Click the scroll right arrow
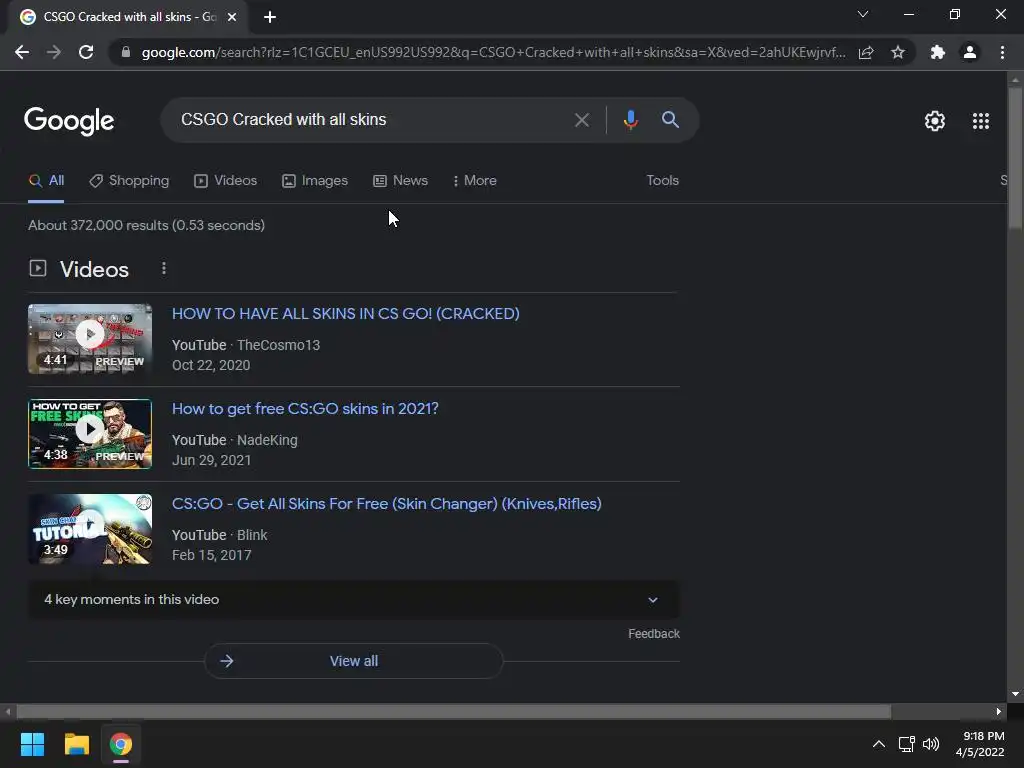The height and width of the screenshot is (768, 1024). point(999,711)
